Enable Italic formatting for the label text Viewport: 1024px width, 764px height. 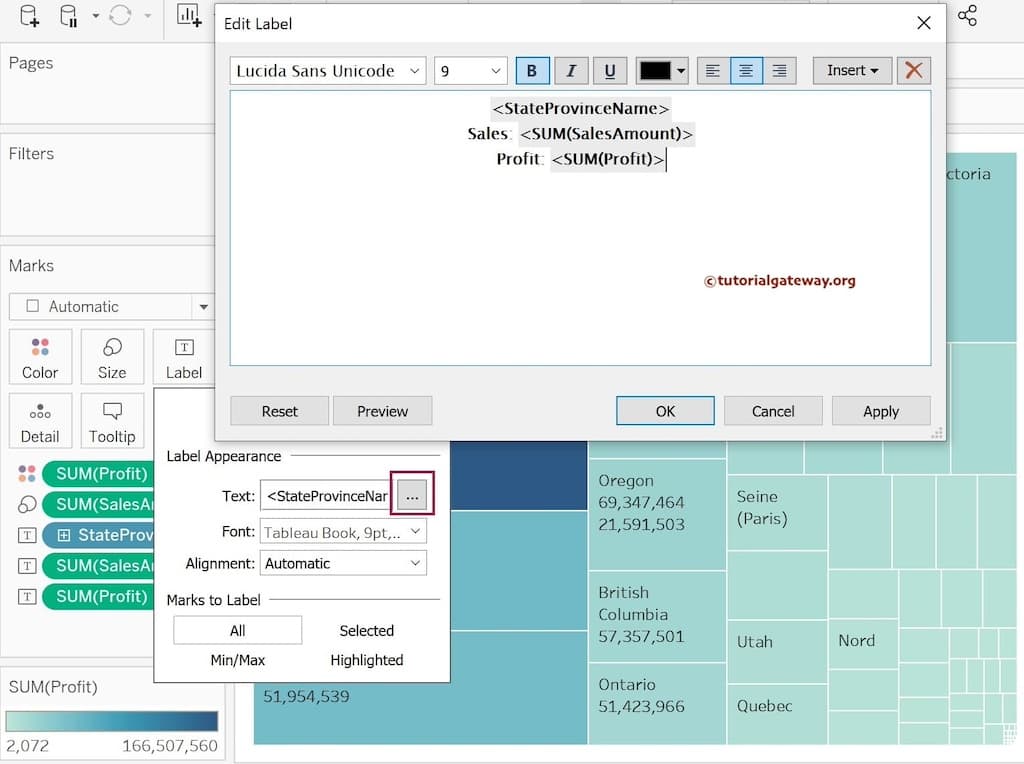(571, 70)
